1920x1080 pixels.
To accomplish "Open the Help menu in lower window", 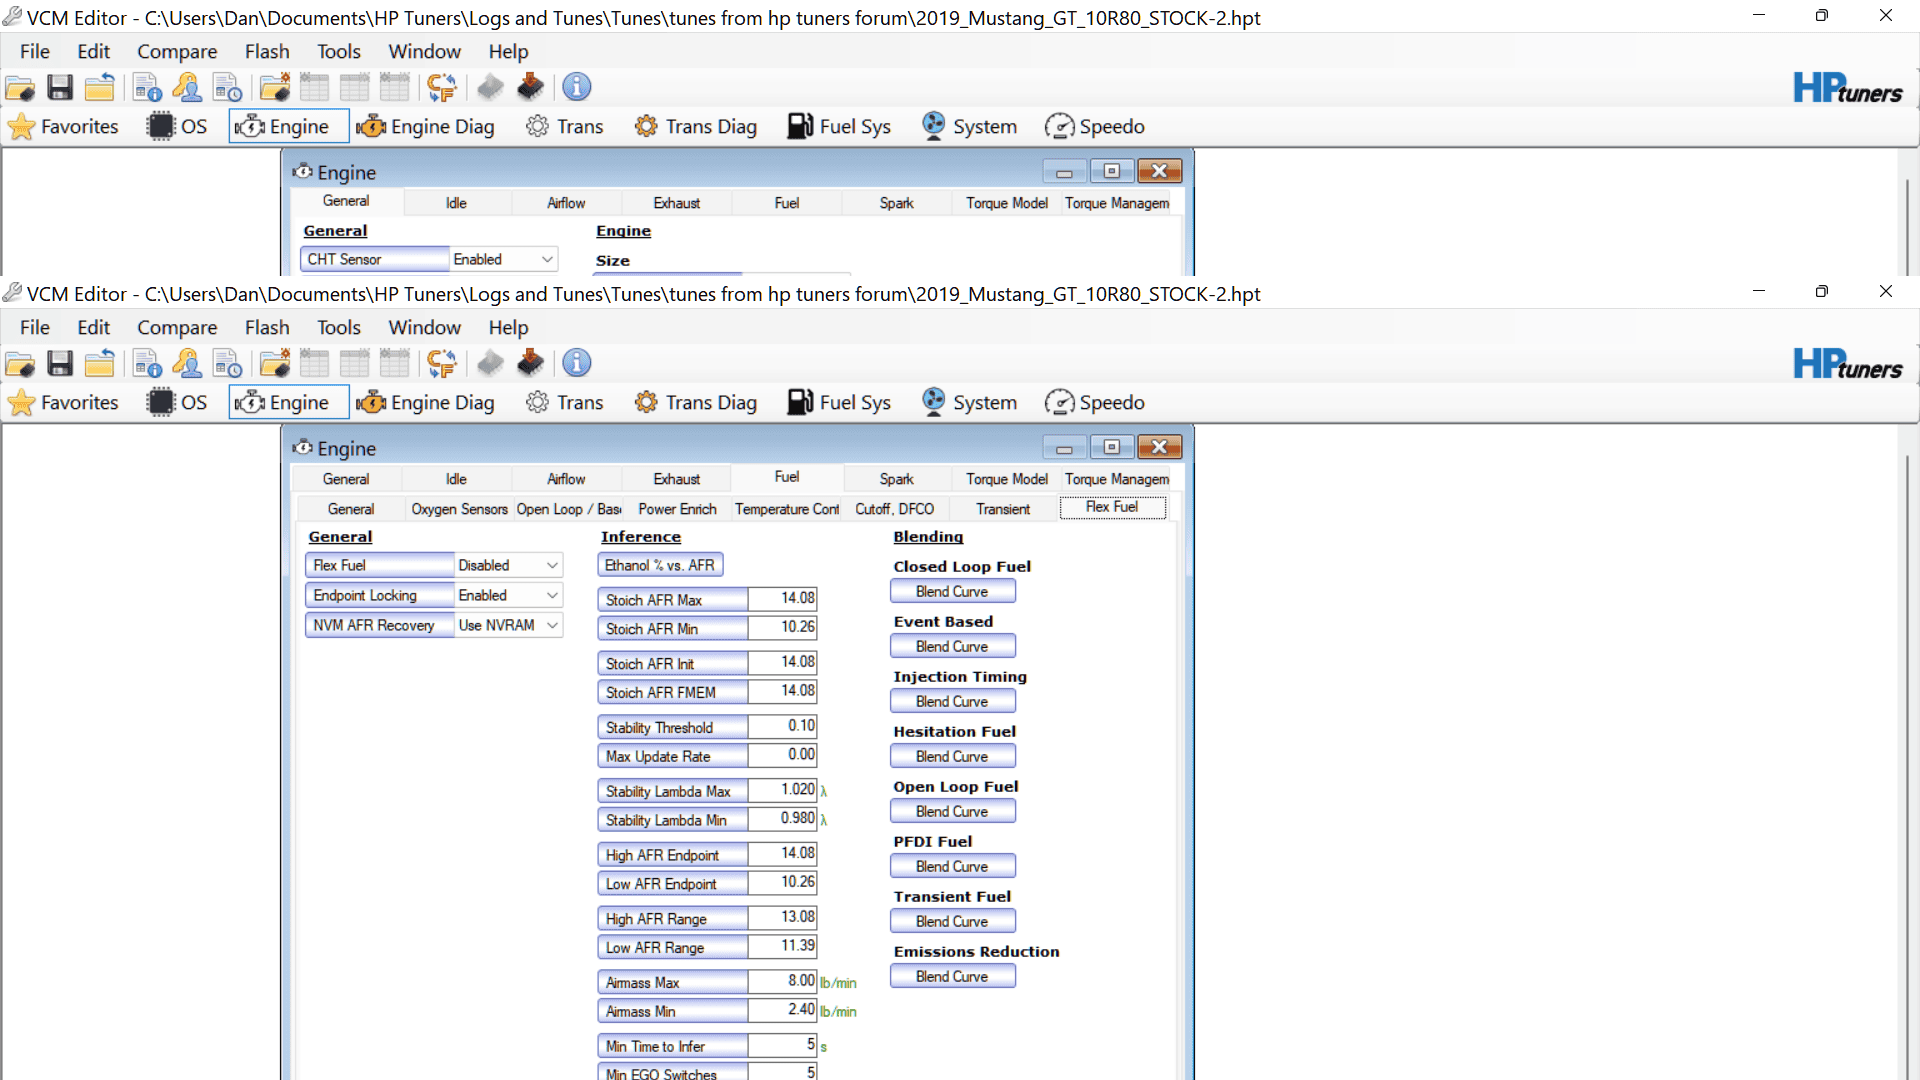I will click(508, 328).
